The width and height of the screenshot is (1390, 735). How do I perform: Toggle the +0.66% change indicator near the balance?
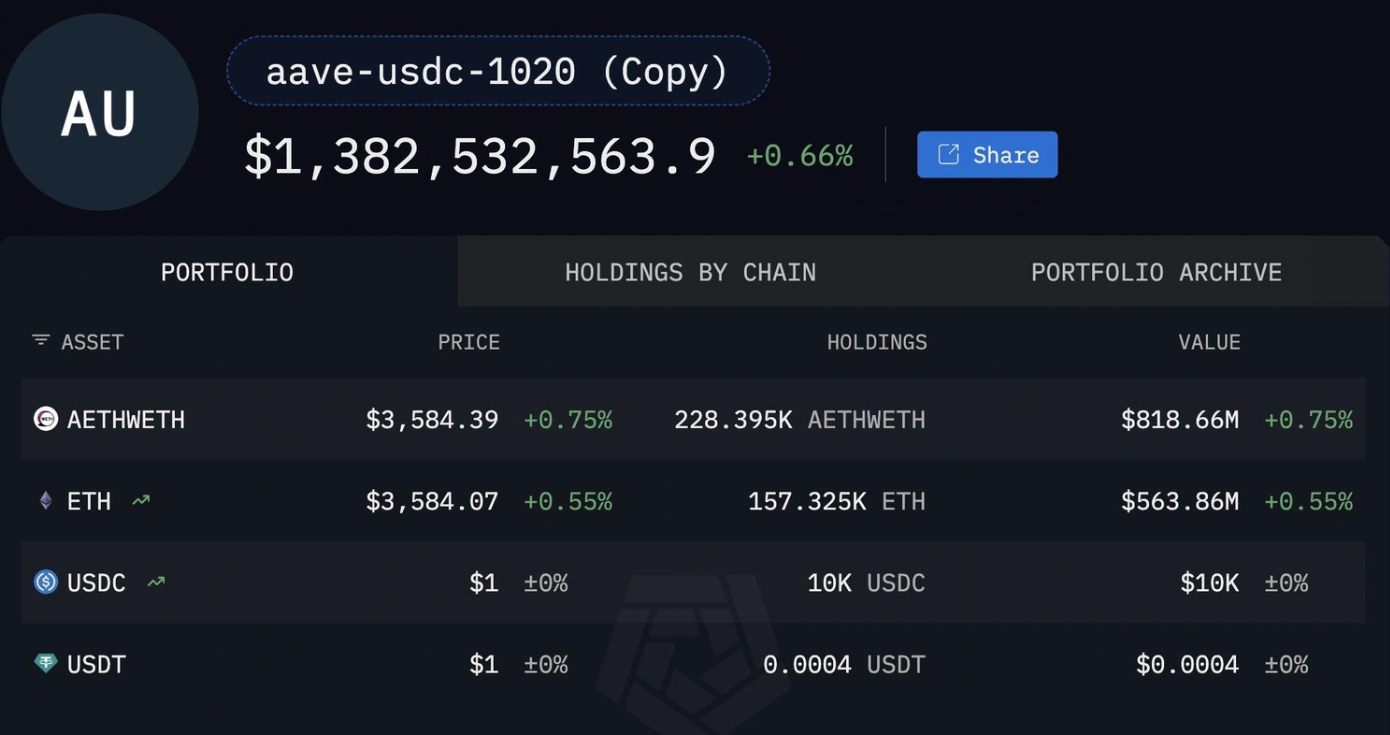point(799,155)
